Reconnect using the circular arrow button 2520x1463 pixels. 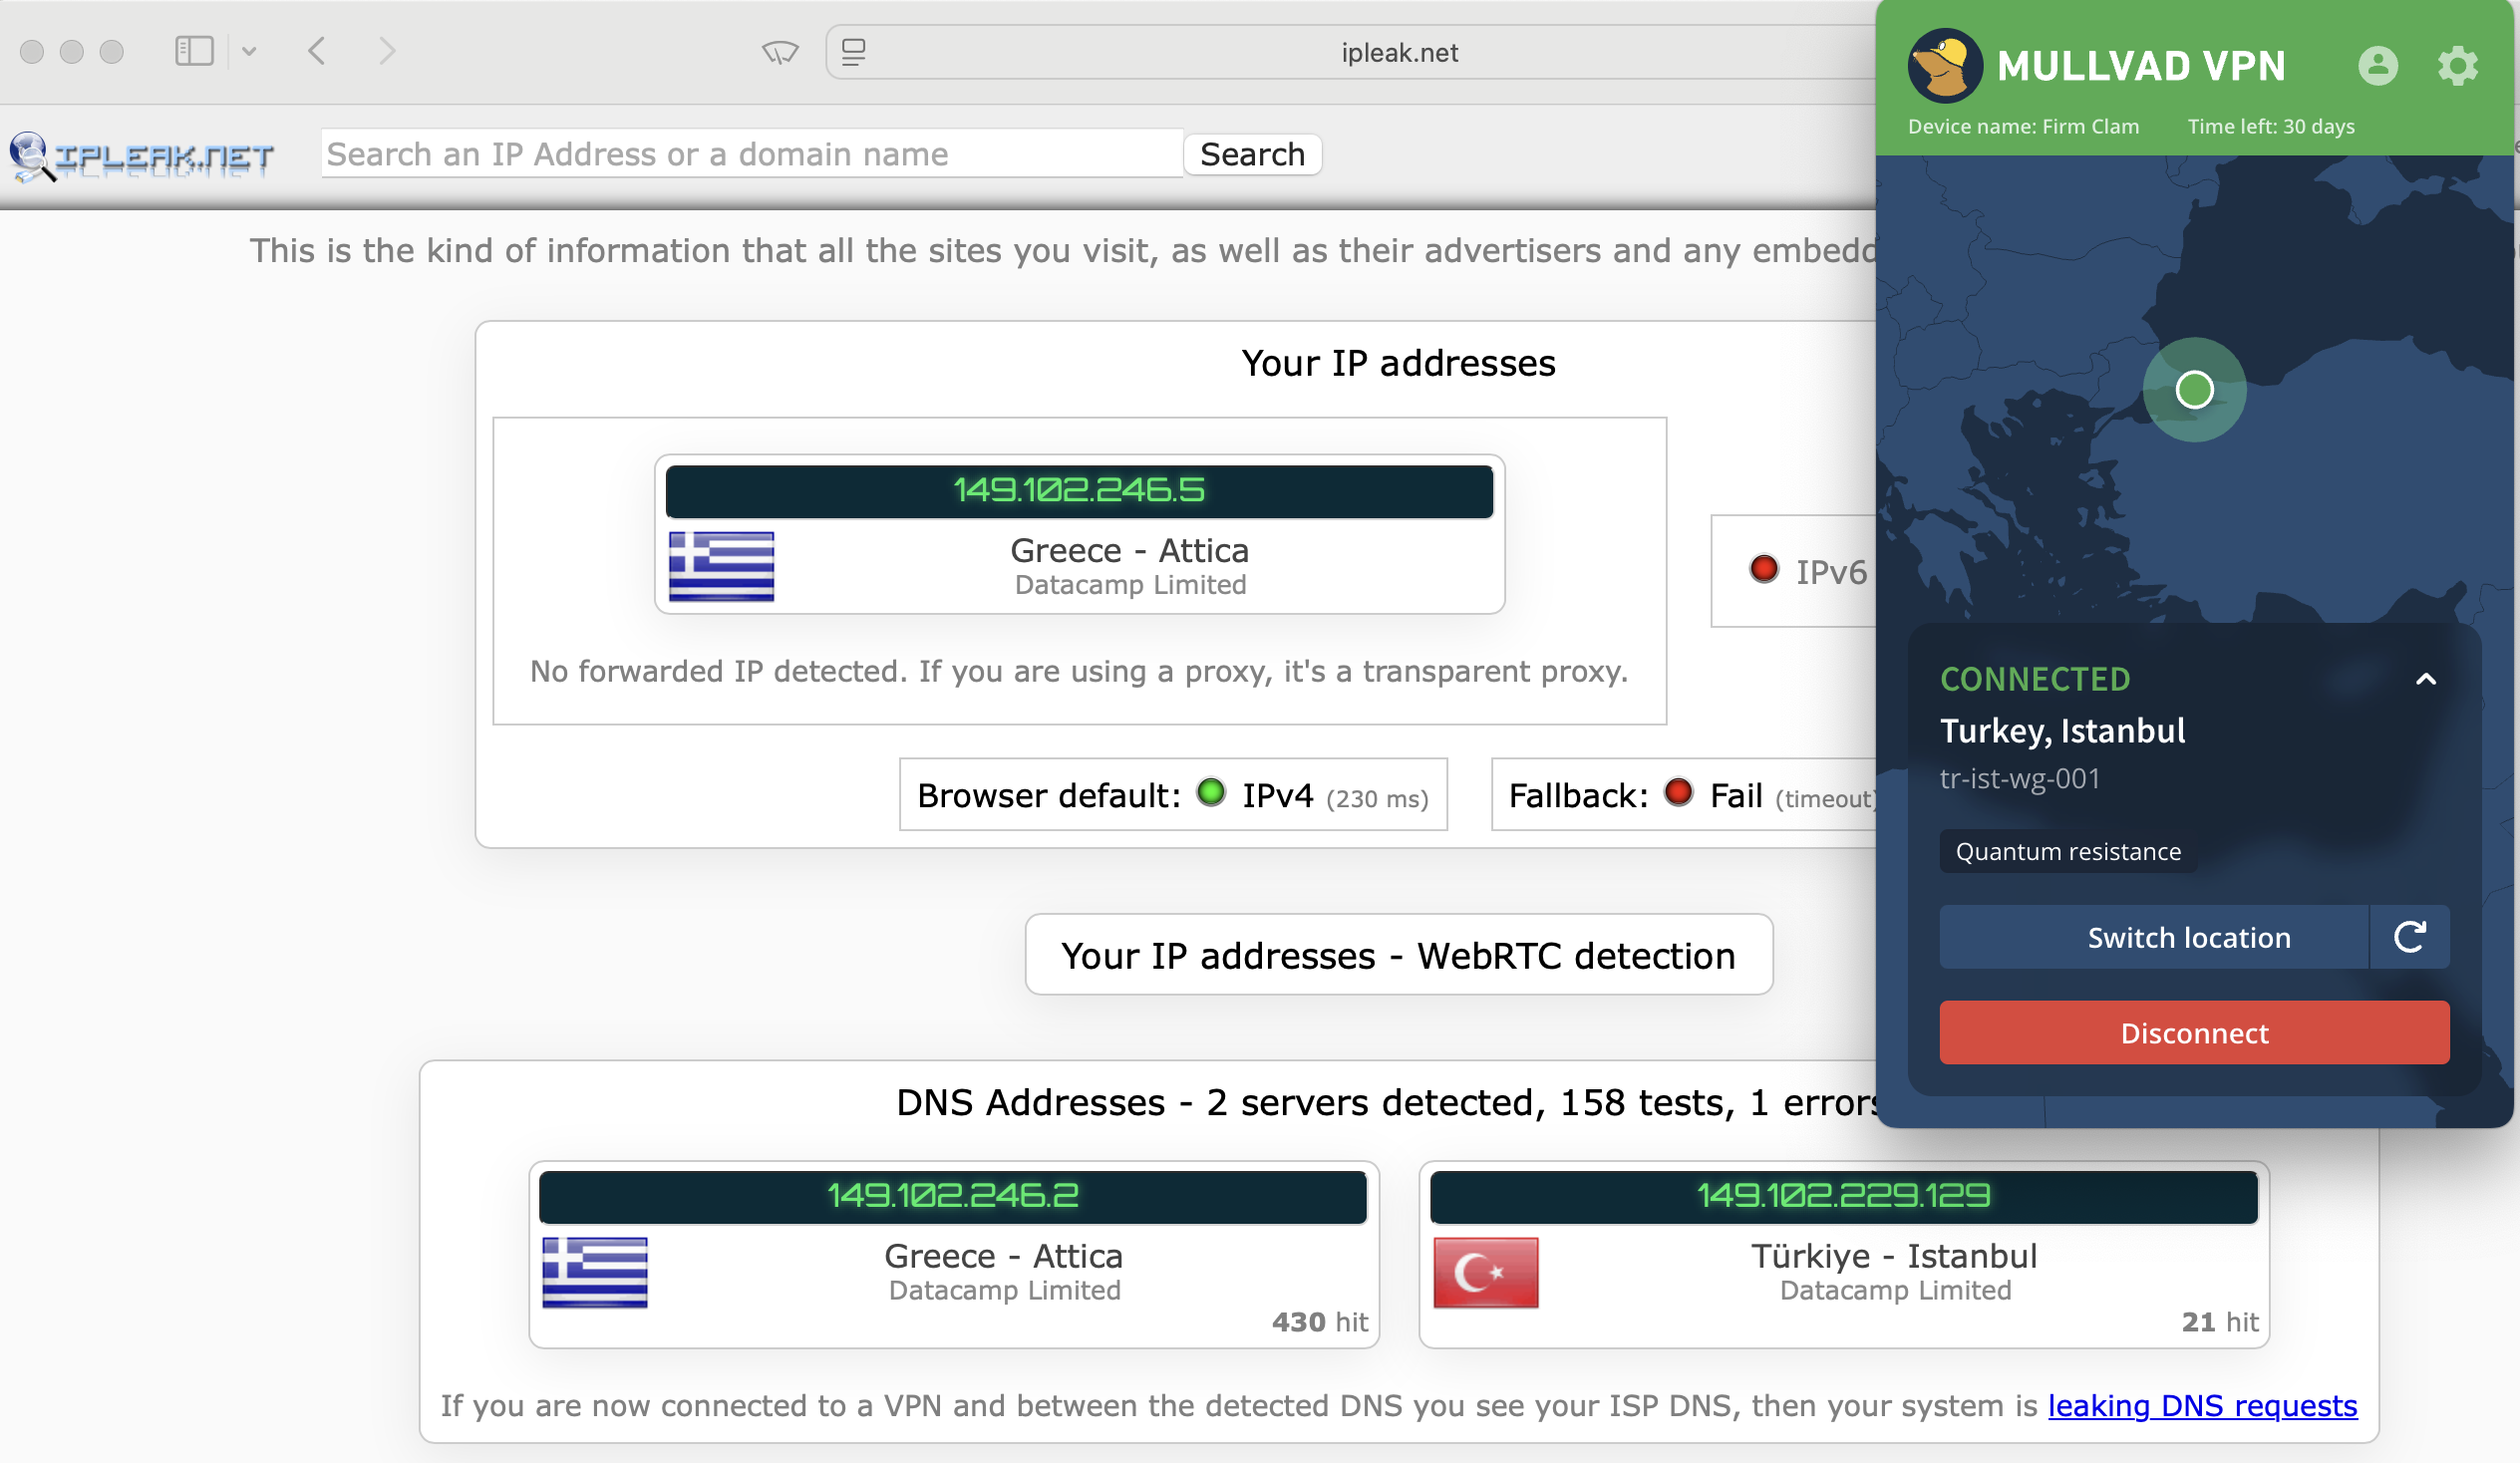click(x=2410, y=937)
